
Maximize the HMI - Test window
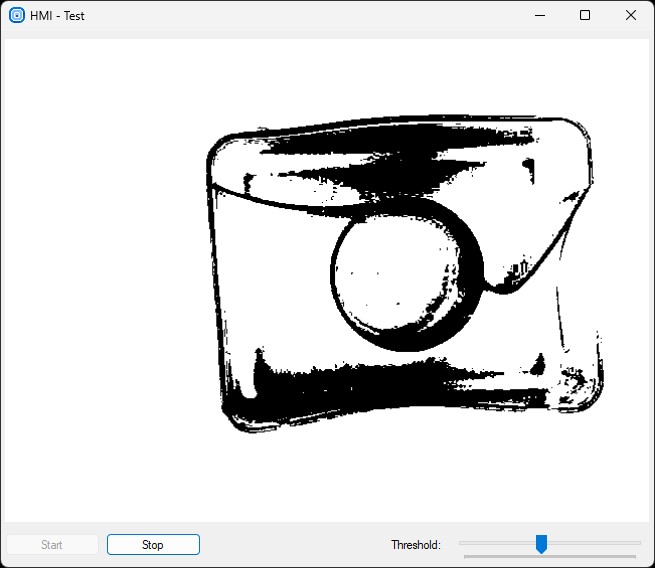click(x=585, y=15)
